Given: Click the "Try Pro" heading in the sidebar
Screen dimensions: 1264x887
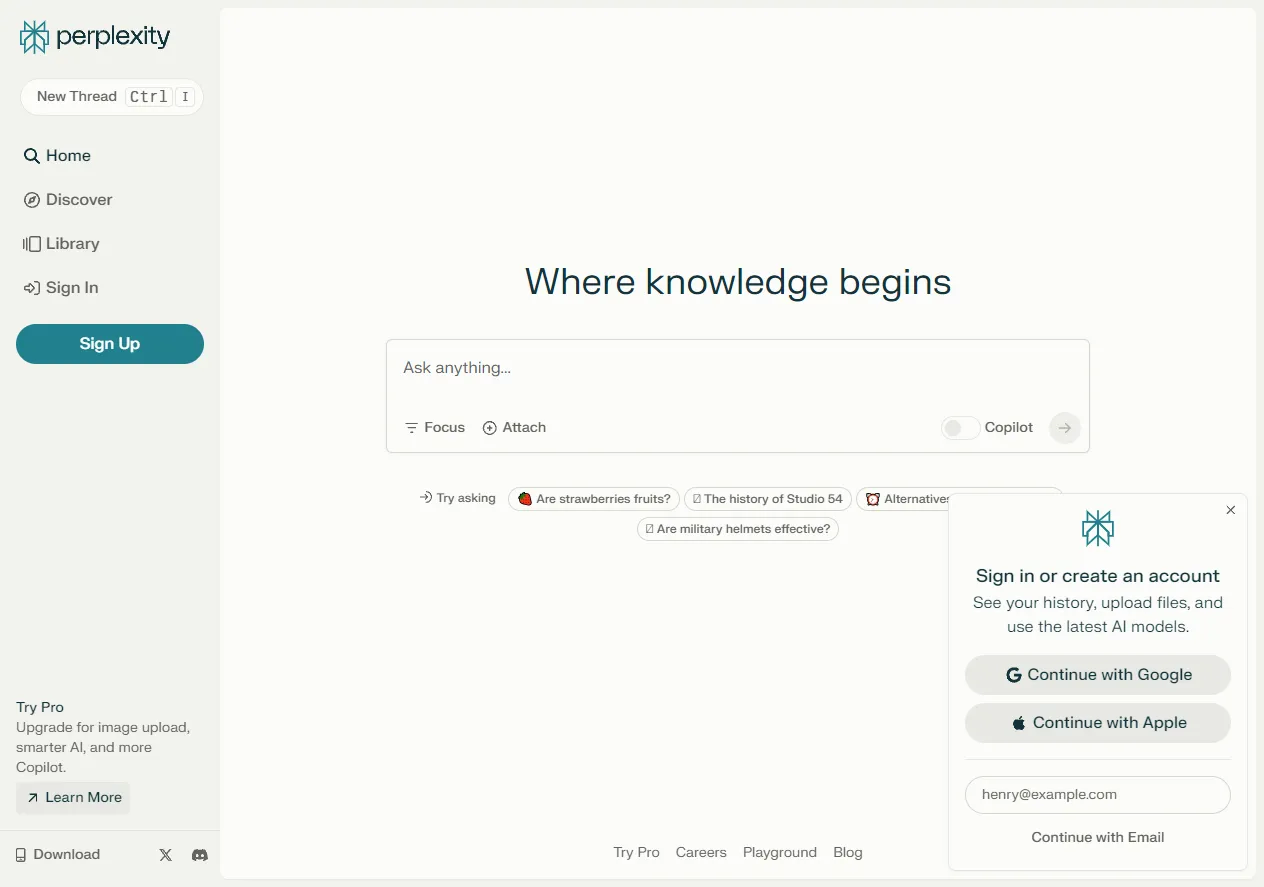Looking at the screenshot, I should (x=40, y=707).
